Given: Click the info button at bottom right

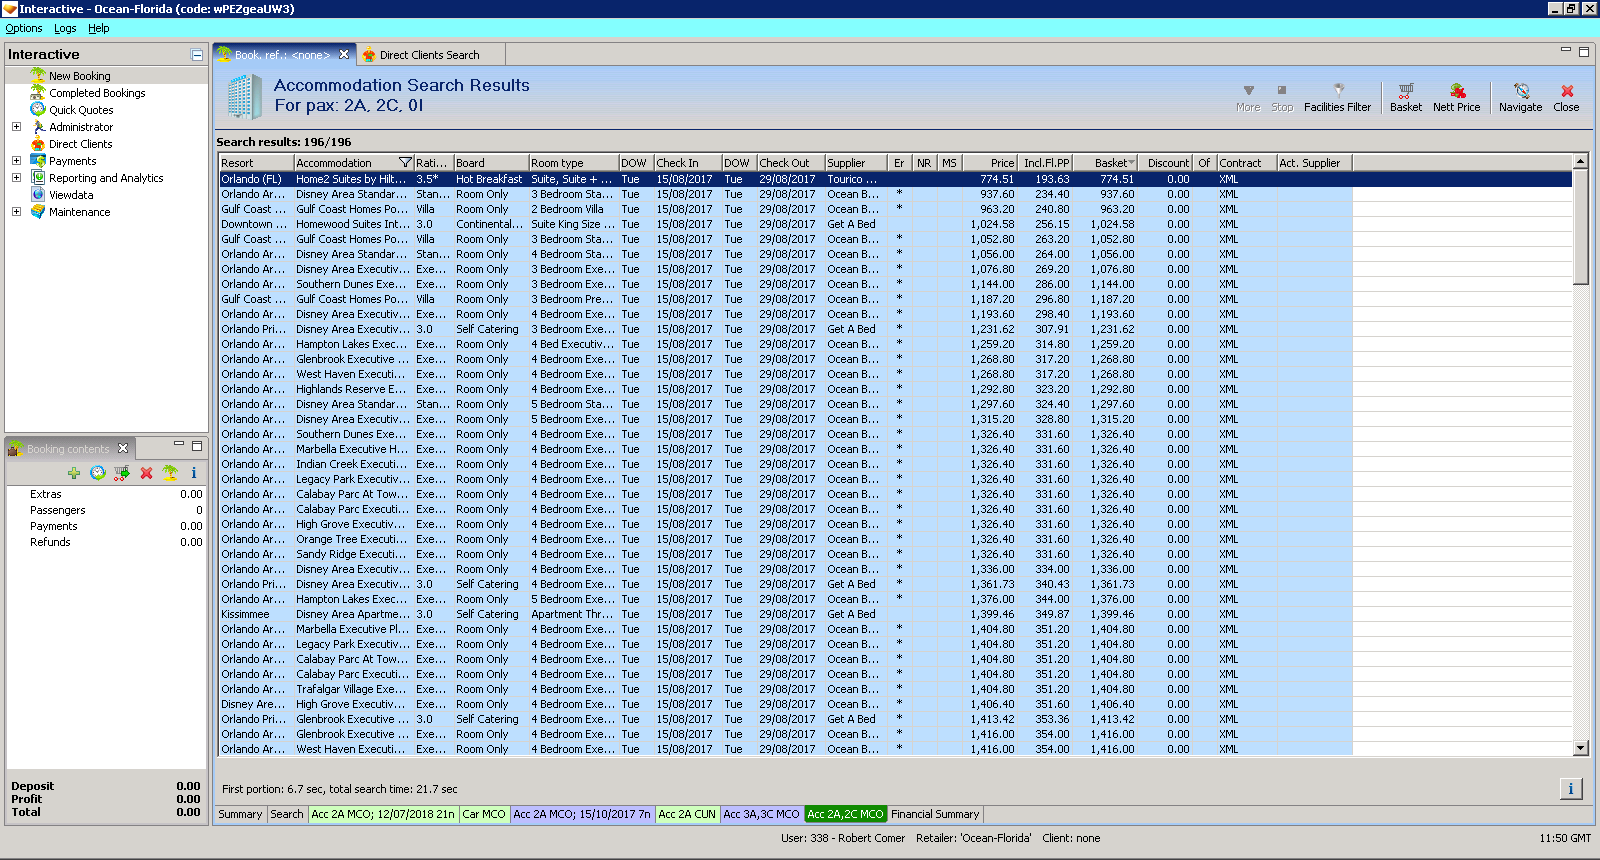Looking at the screenshot, I should tap(1570, 789).
